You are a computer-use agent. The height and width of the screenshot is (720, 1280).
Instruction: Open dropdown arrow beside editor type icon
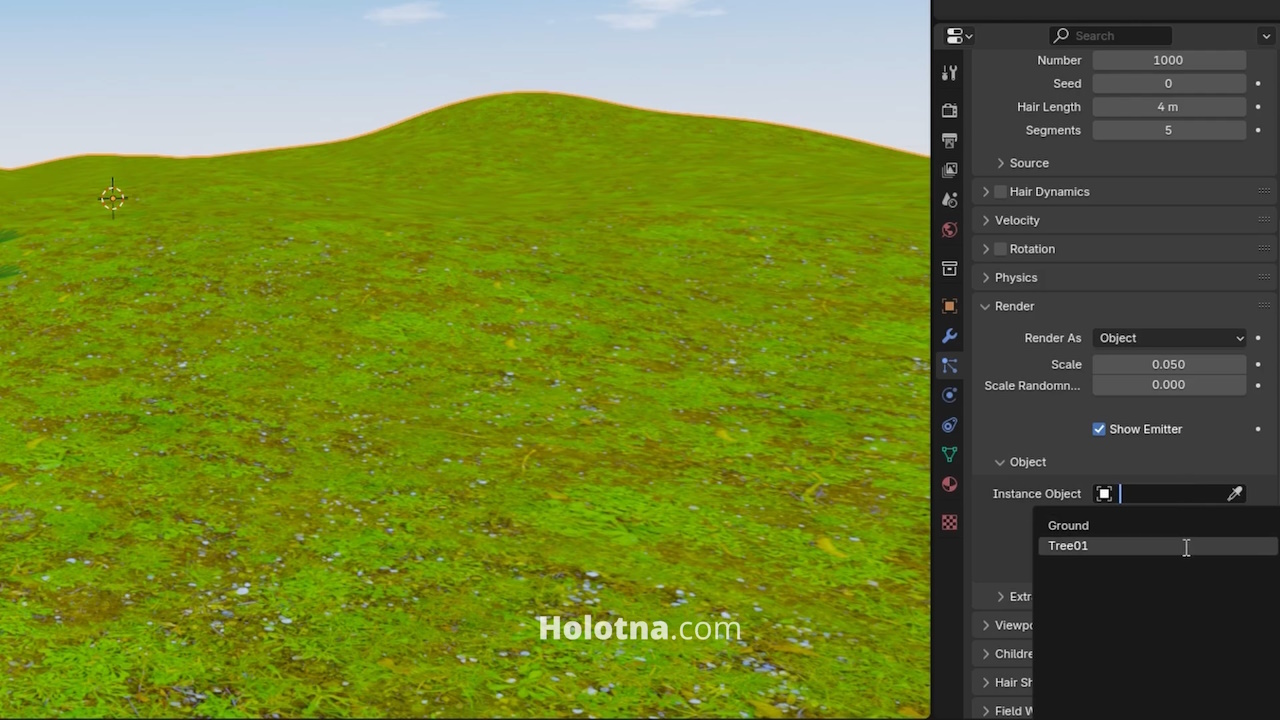pyautogui.click(x=969, y=36)
